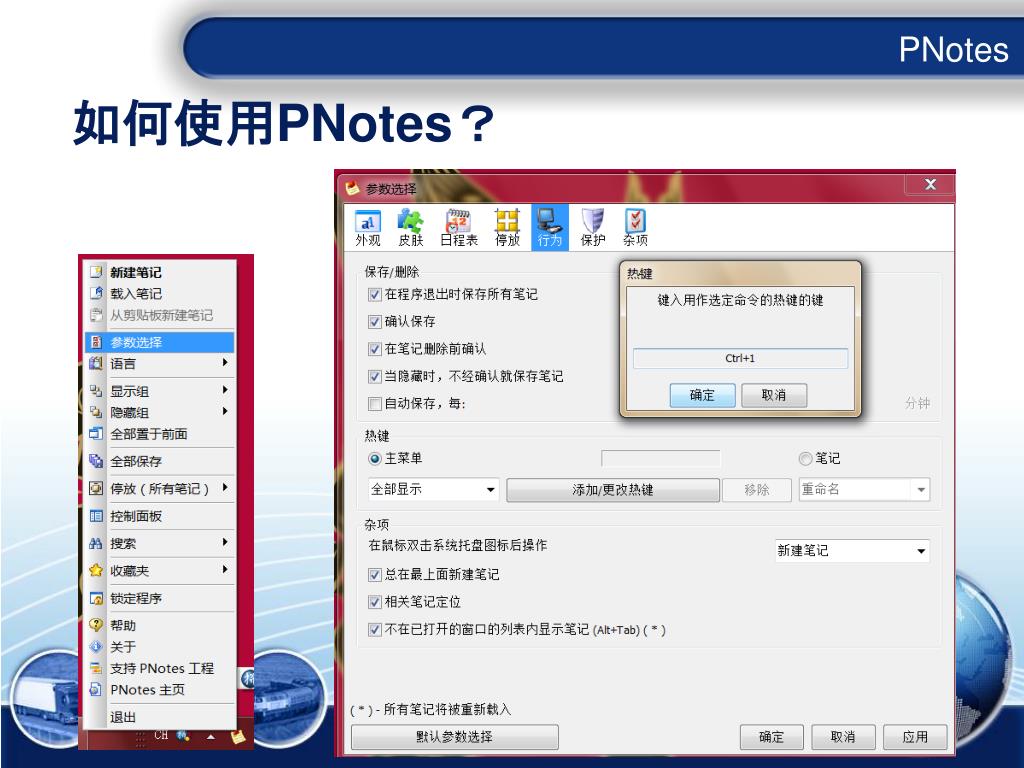
Task: Click the 隐藏组 hide group icon
Action: 96,412
